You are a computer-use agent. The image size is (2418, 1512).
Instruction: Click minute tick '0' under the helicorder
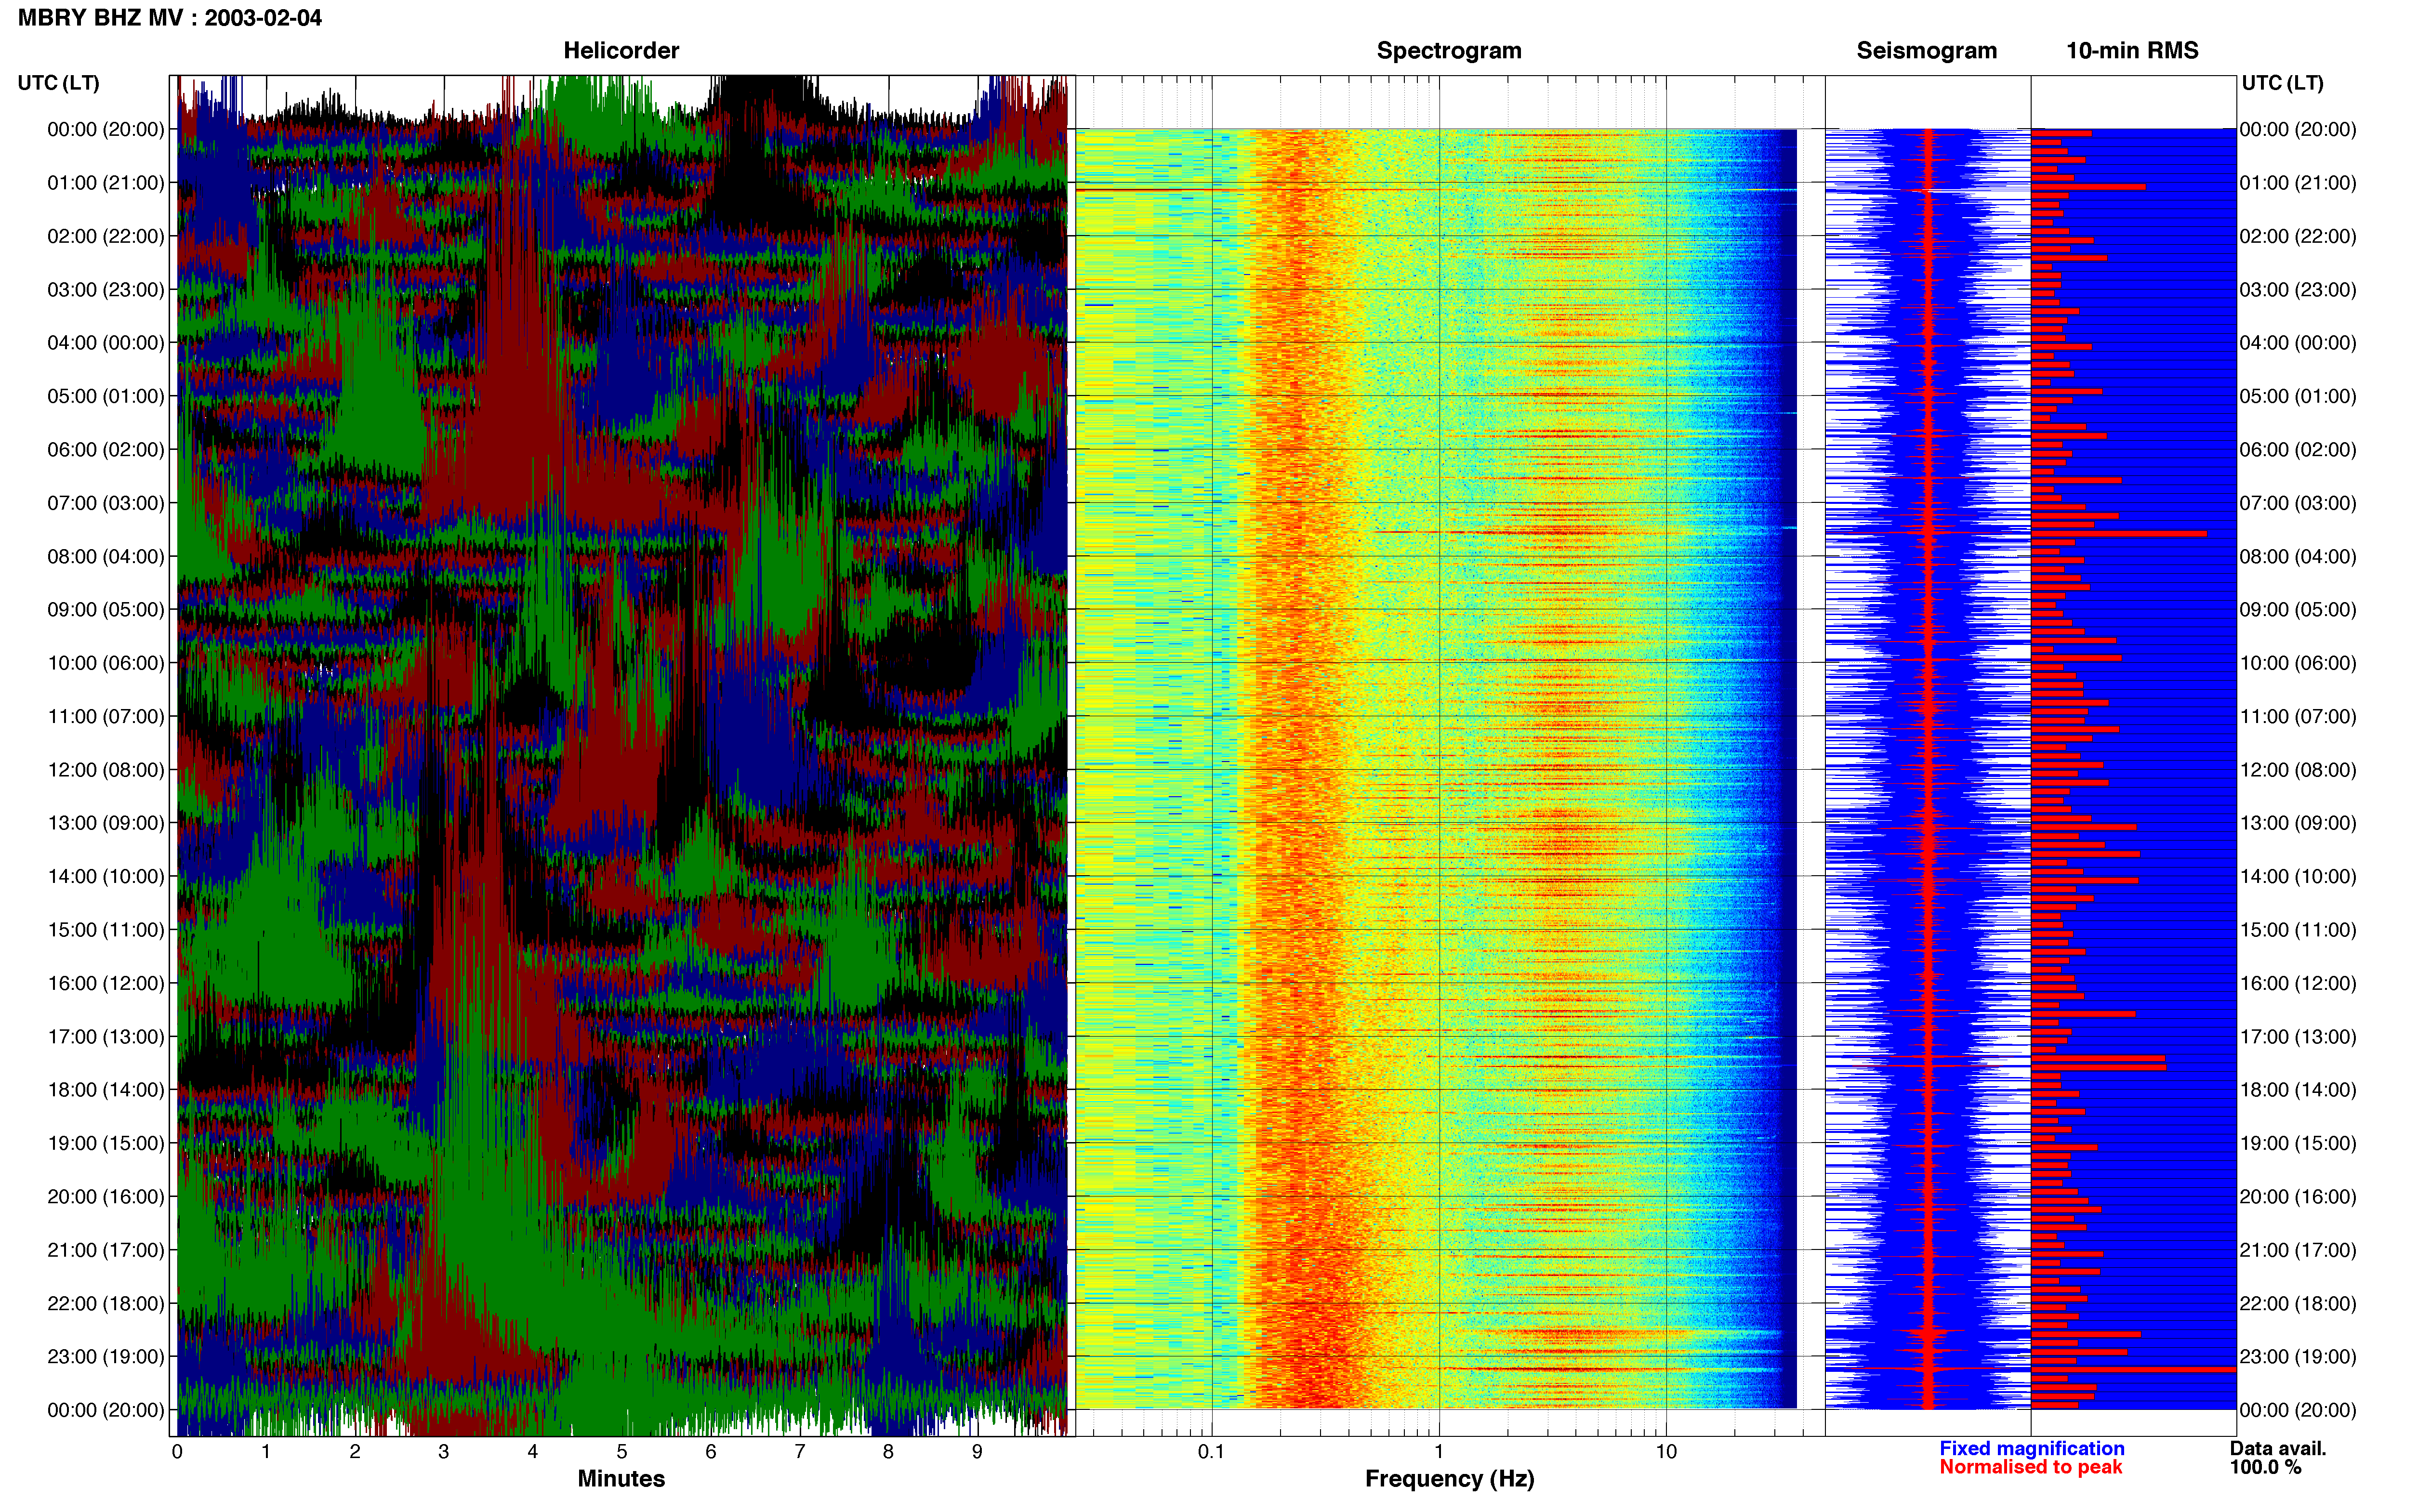tap(177, 1452)
